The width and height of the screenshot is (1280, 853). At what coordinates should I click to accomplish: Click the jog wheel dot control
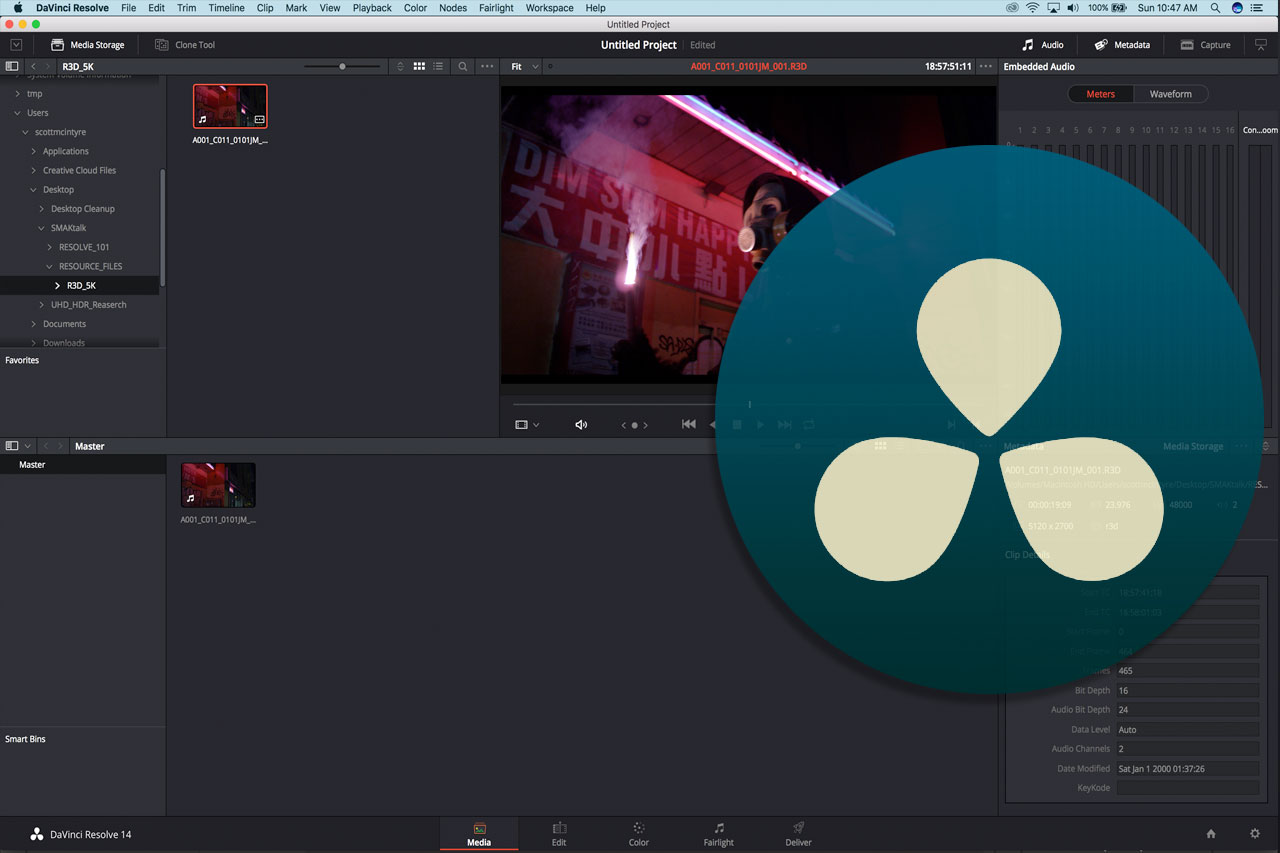(x=634, y=425)
